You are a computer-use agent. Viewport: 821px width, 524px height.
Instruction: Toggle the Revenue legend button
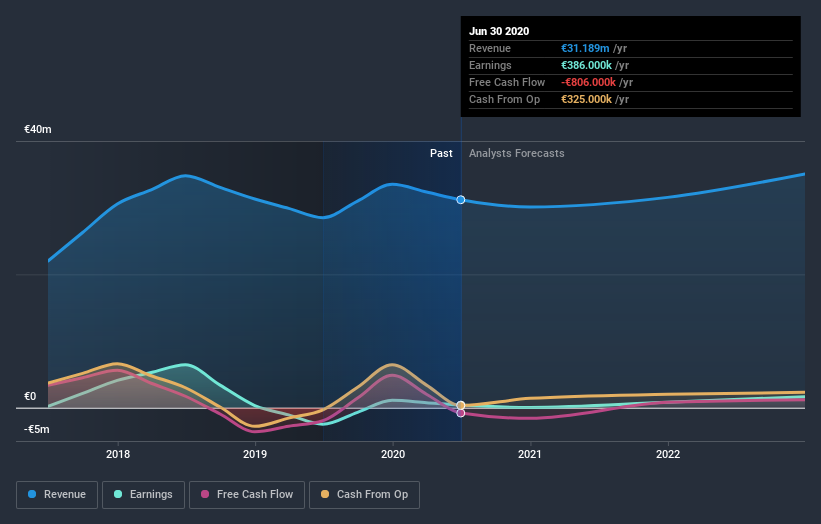[57, 495]
